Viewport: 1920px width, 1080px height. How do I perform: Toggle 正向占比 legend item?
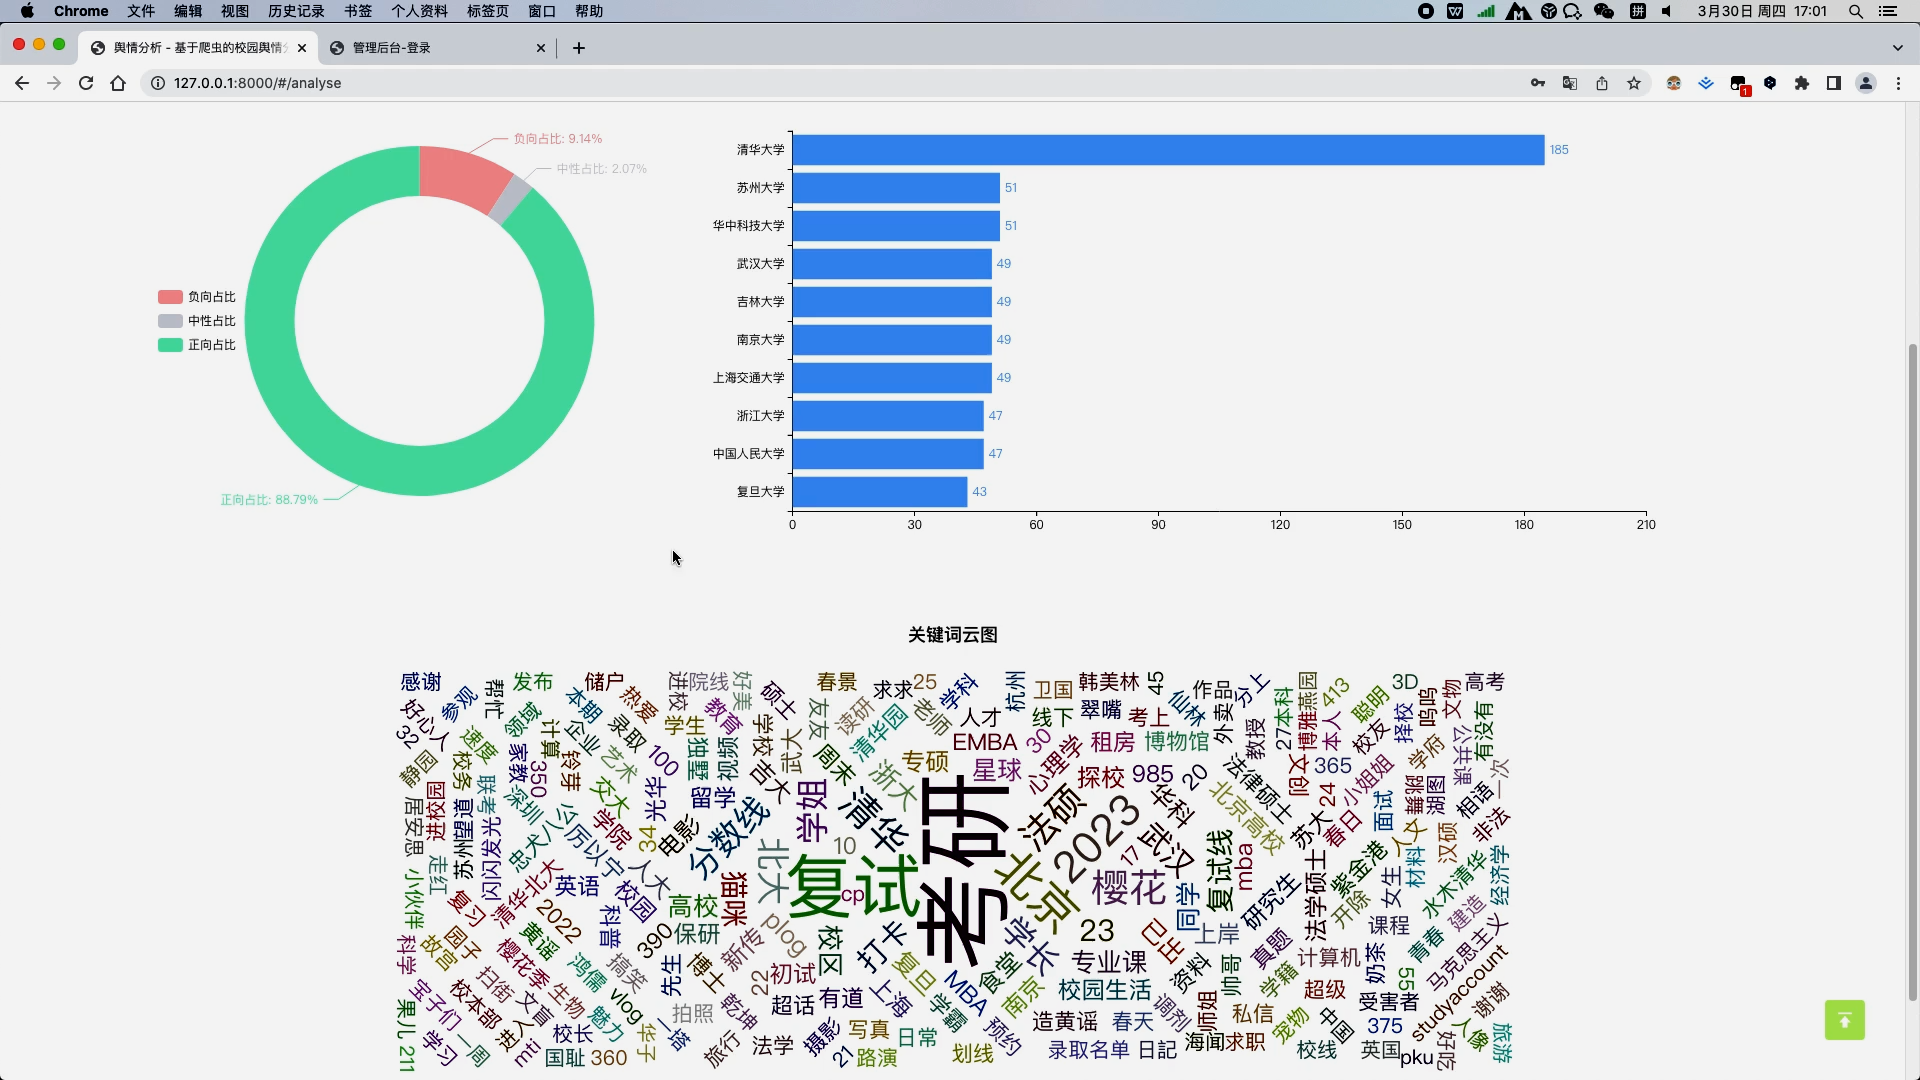coord(197,345)
